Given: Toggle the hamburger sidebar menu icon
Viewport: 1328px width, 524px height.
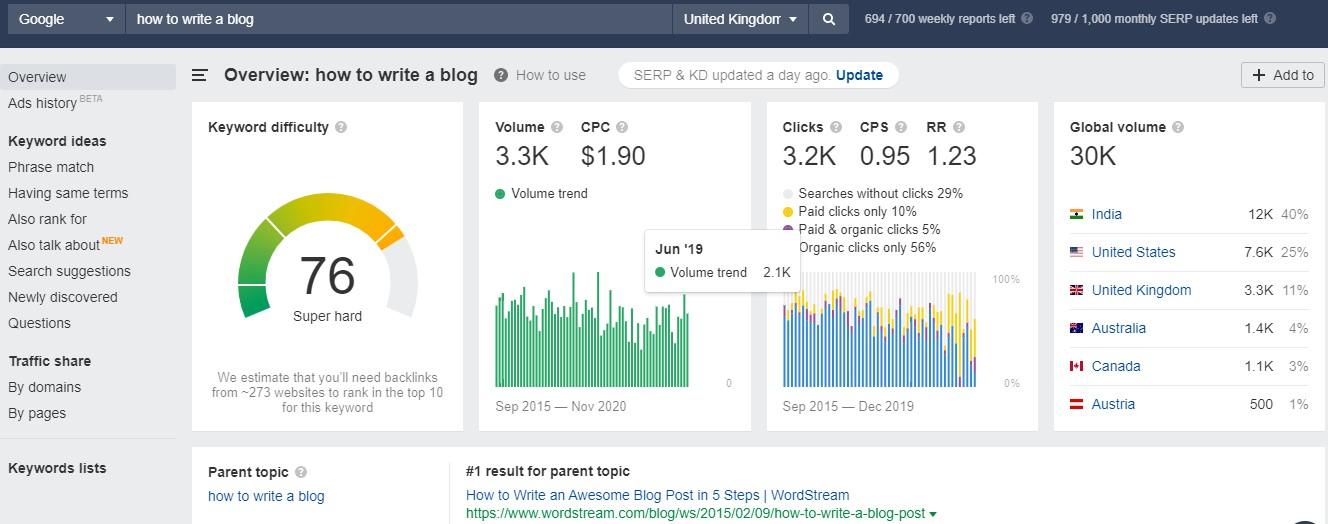Looking at the screenshot, I should point(200,75).
